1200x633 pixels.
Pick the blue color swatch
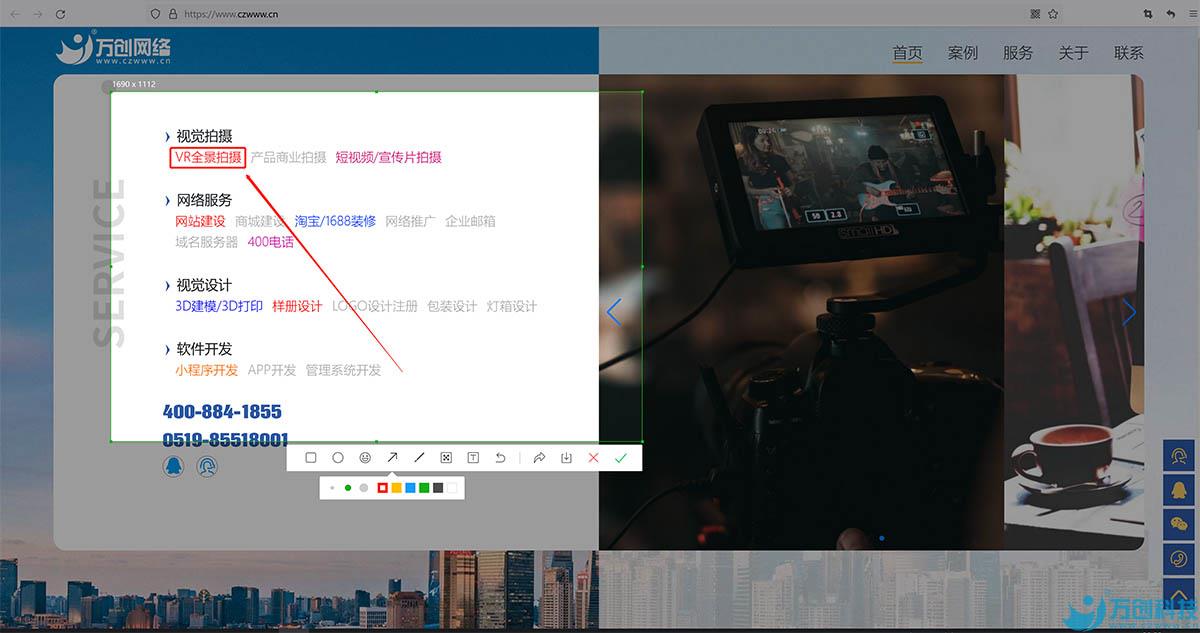[410, 488]
